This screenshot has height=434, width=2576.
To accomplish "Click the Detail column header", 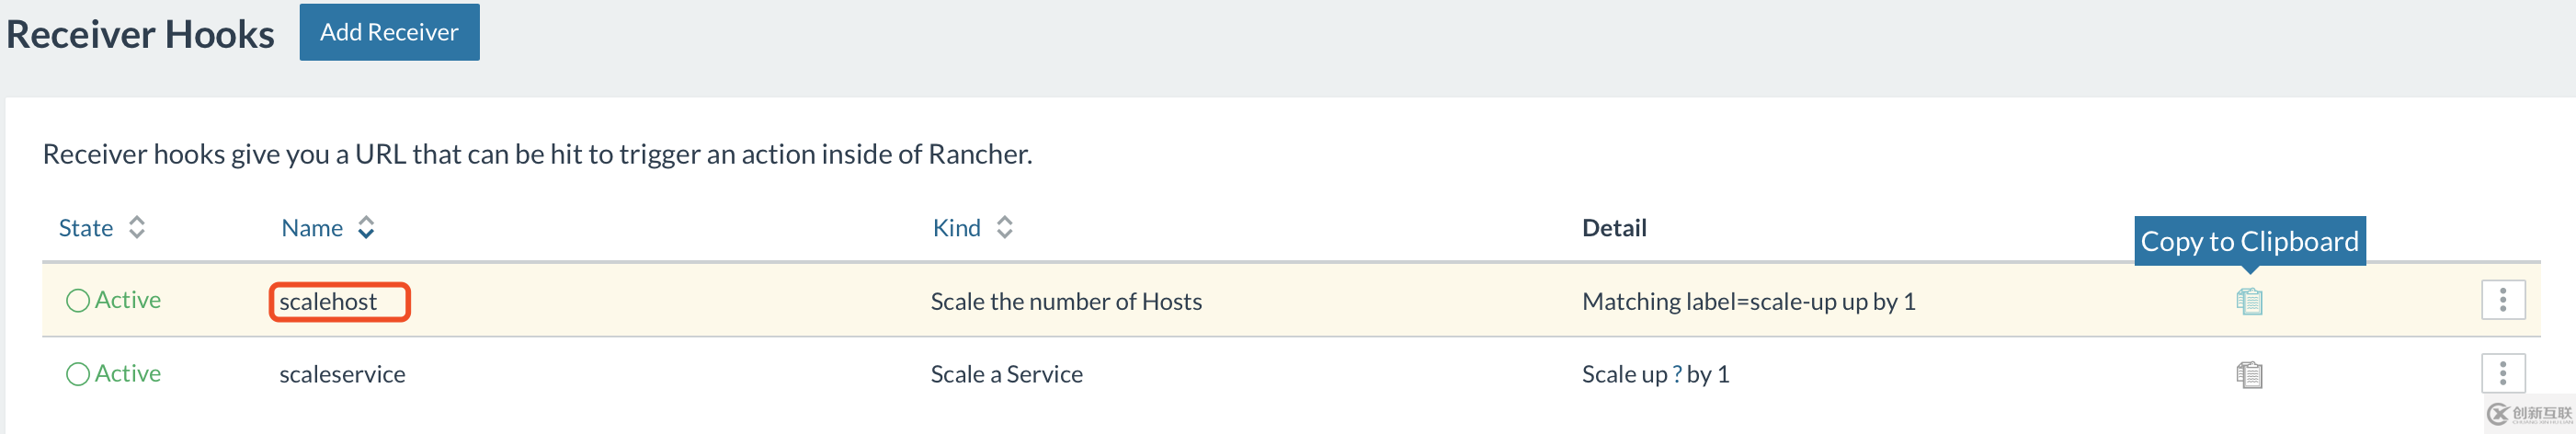I will pos(1614,228).
